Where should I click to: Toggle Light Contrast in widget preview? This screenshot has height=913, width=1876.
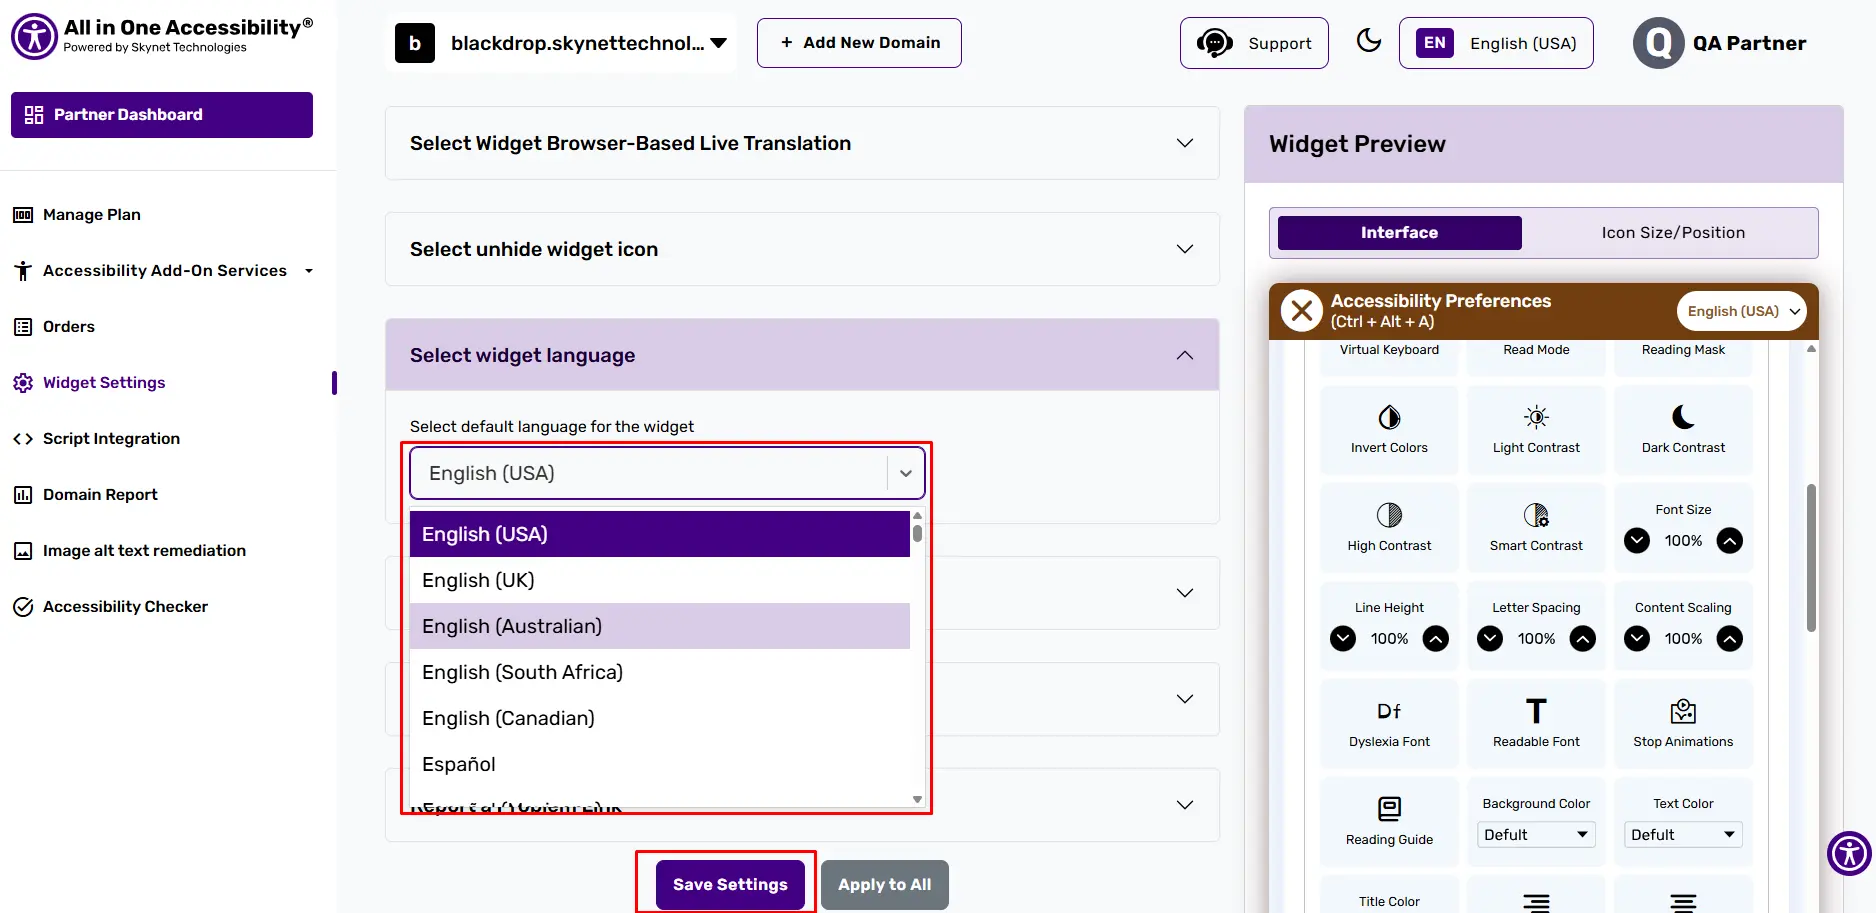[x=1536, y=430]
